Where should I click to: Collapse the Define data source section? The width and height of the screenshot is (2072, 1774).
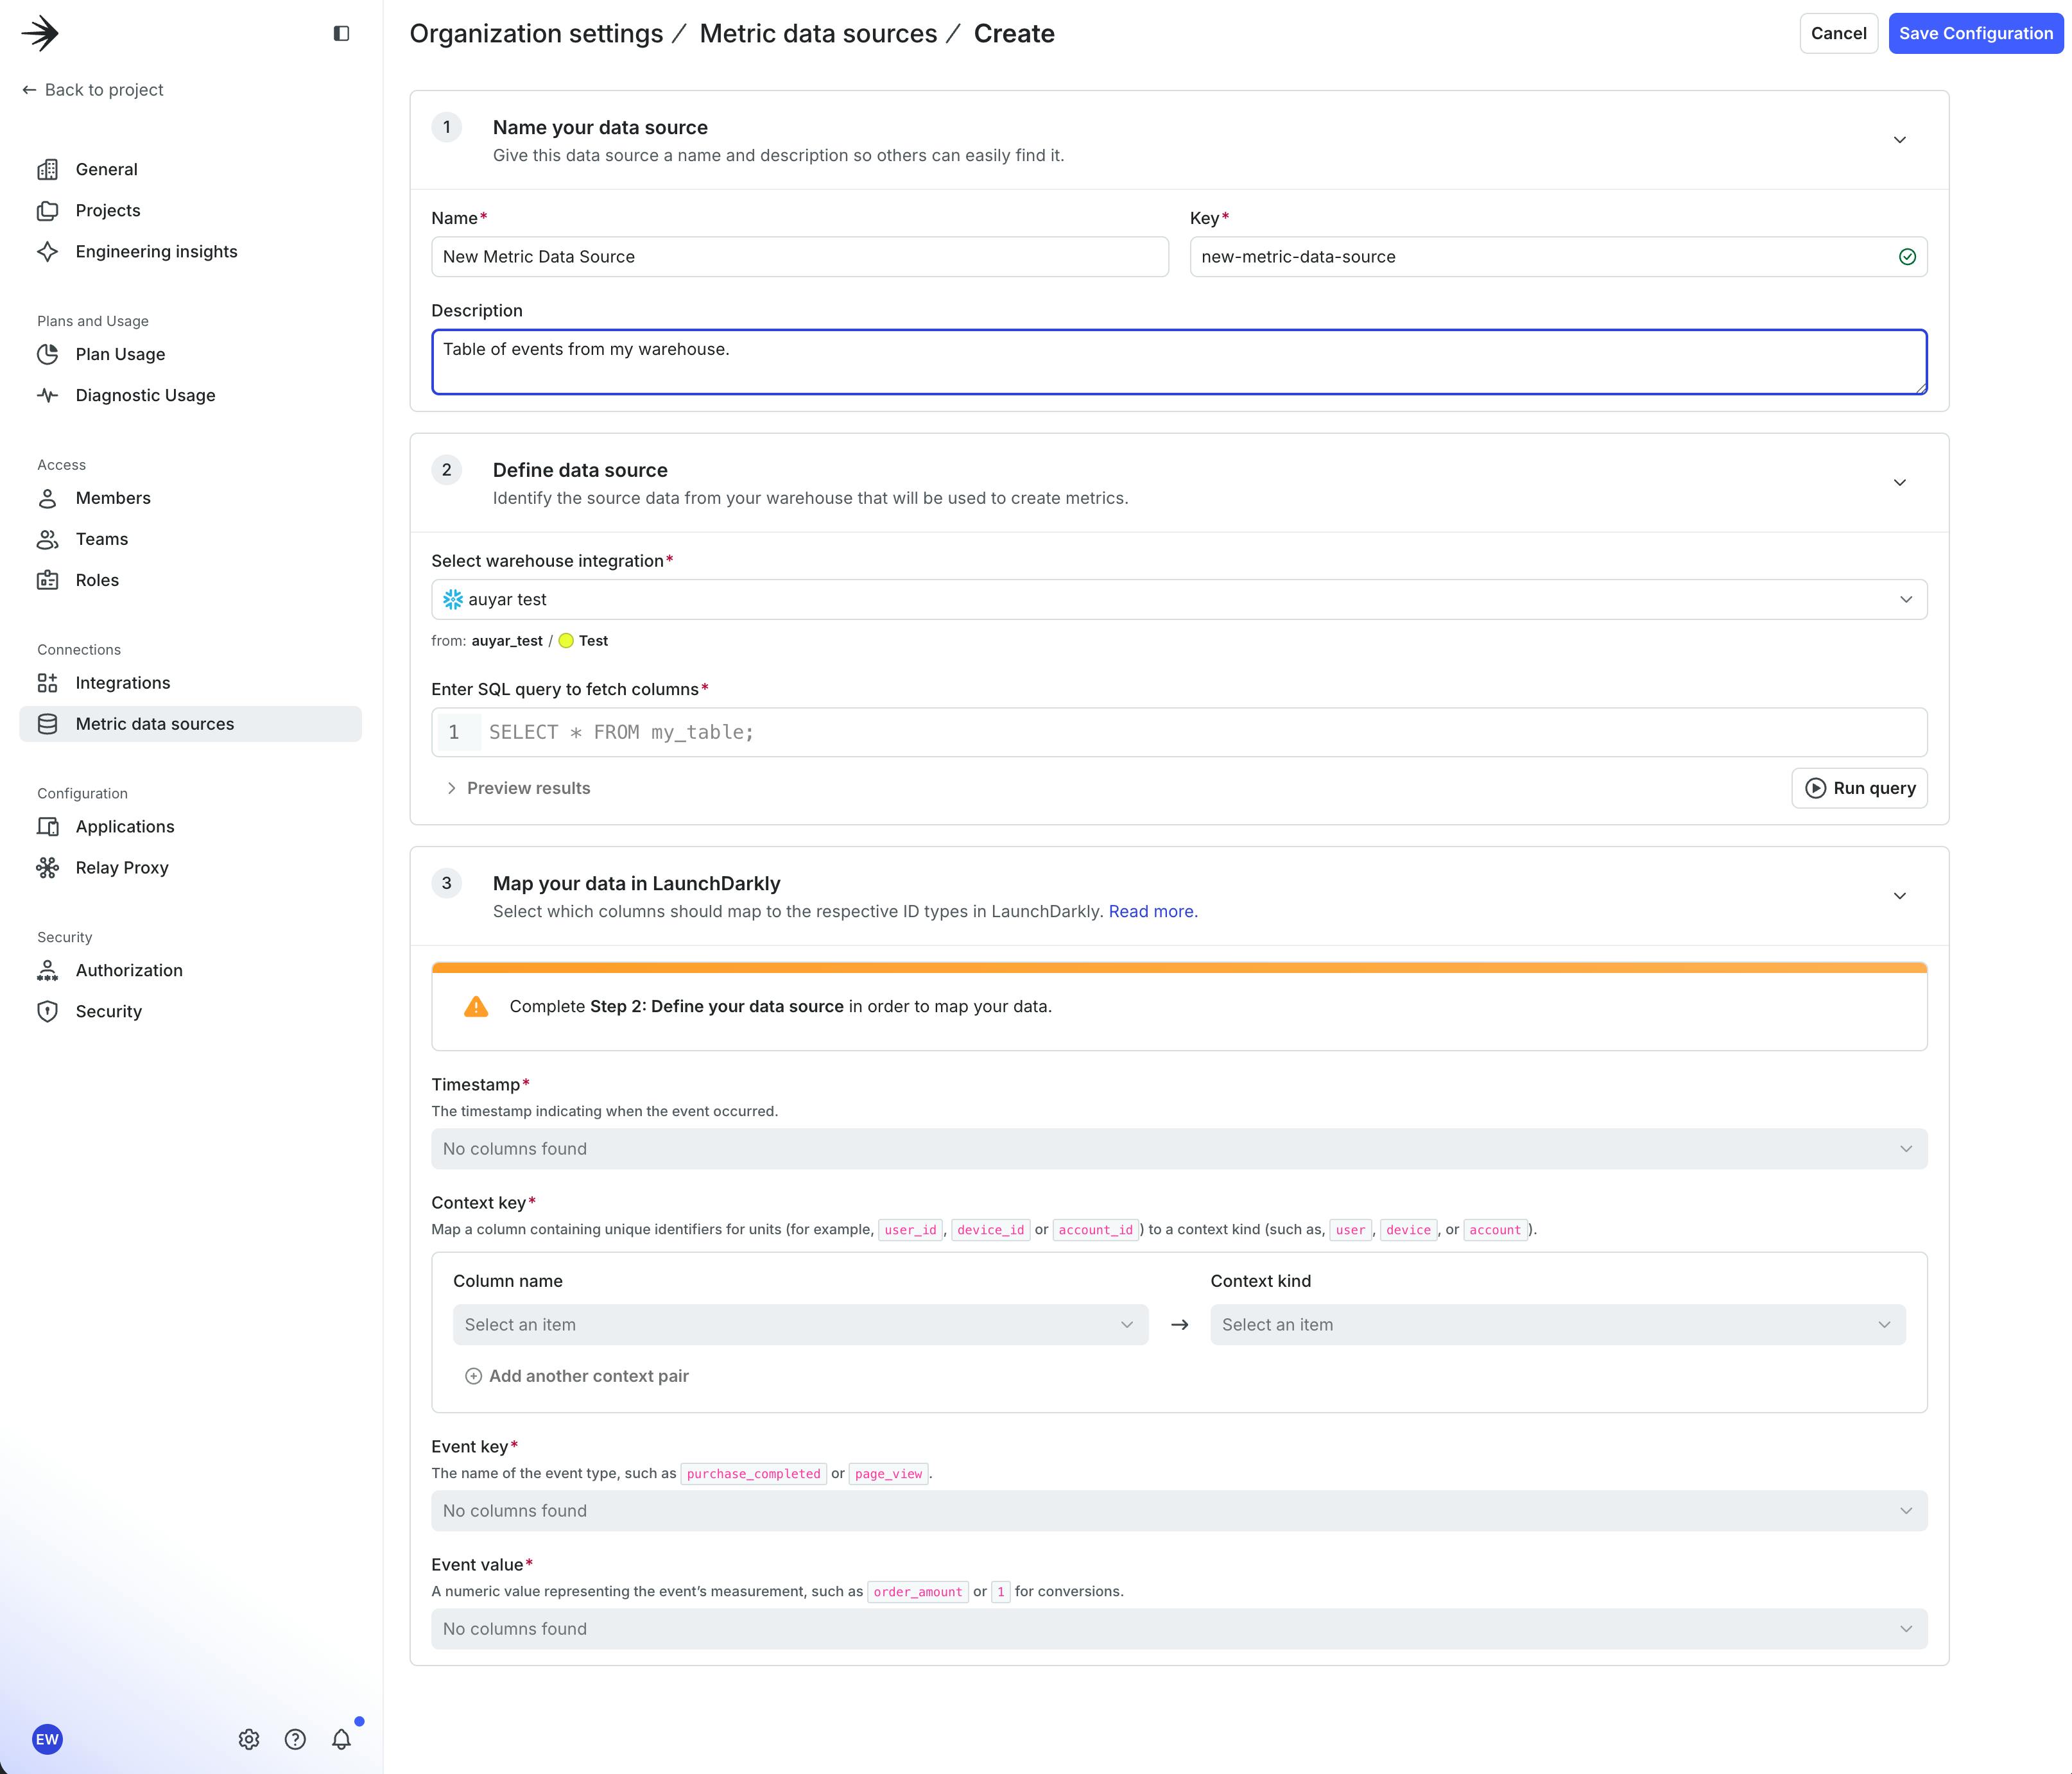click(1899, 483)
